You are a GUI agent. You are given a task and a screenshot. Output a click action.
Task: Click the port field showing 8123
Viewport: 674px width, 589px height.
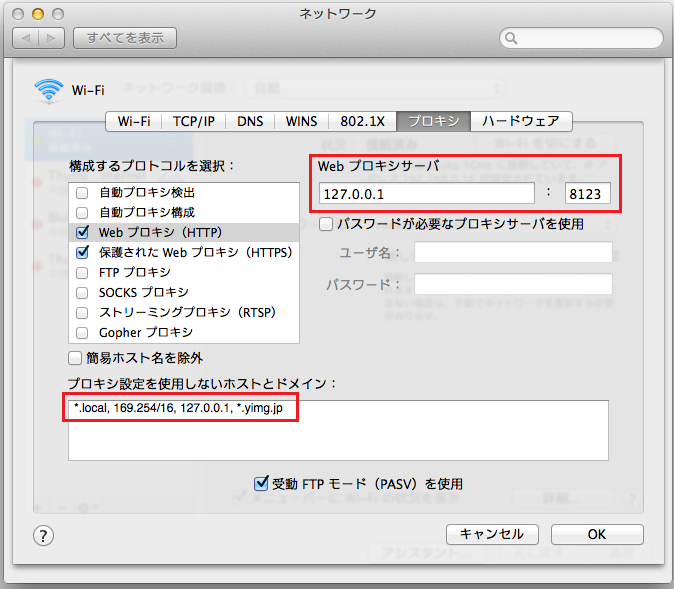tap(588, 193)
